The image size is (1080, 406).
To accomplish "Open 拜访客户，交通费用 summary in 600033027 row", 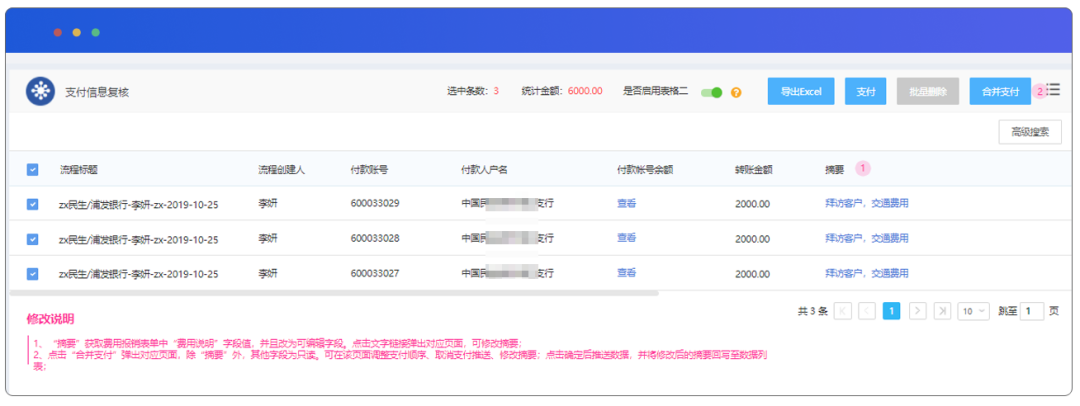I will (866, 273).
